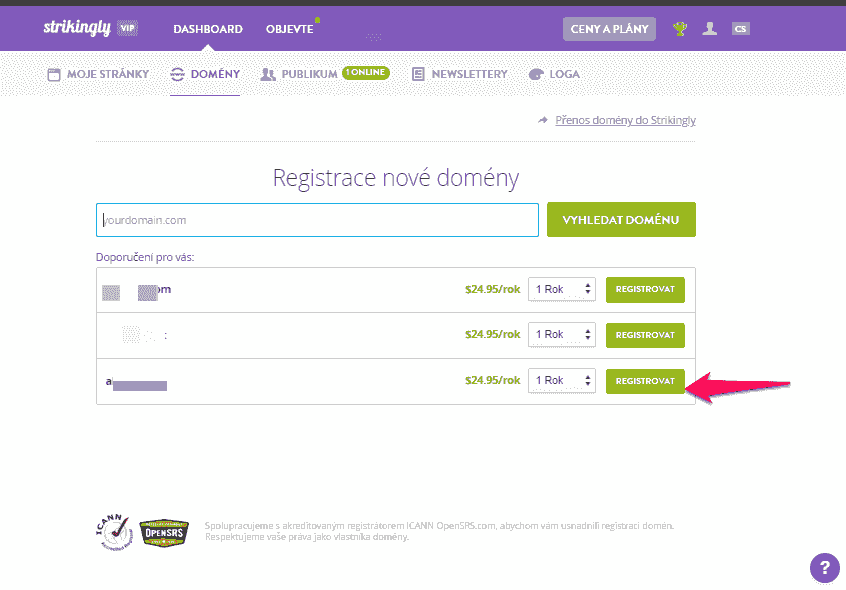The image size is (846, 590).
Task: Switch to Publikum tab
Action: tap(299, 74)
